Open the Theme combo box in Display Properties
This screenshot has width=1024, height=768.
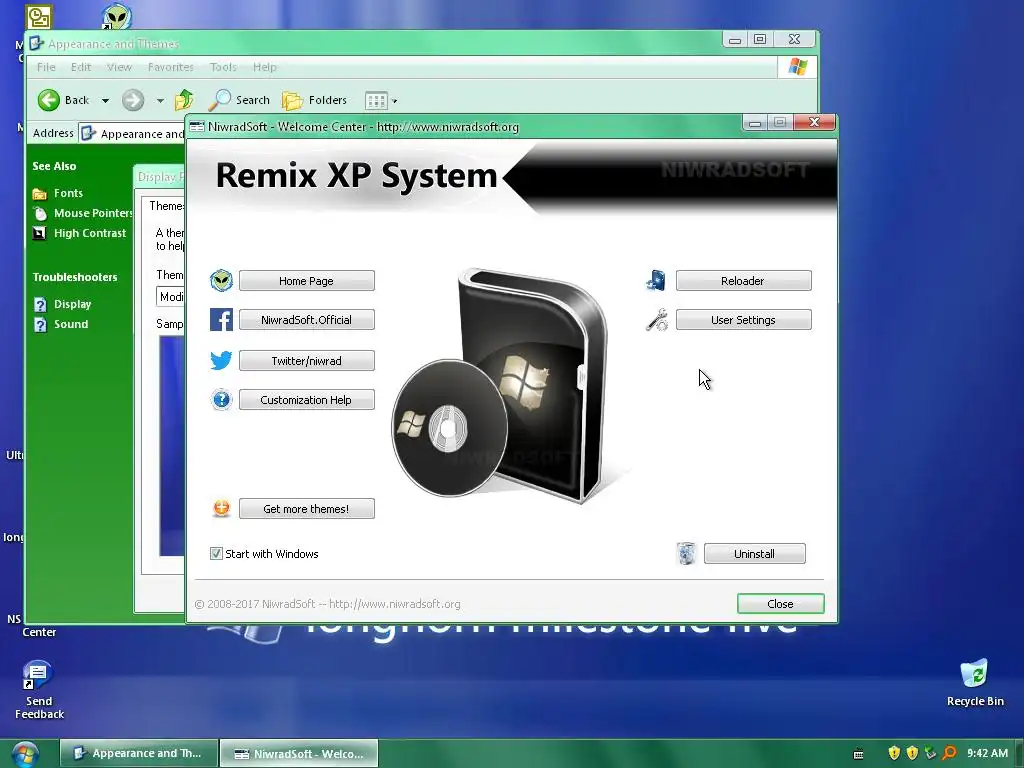(x=170, y=296)
